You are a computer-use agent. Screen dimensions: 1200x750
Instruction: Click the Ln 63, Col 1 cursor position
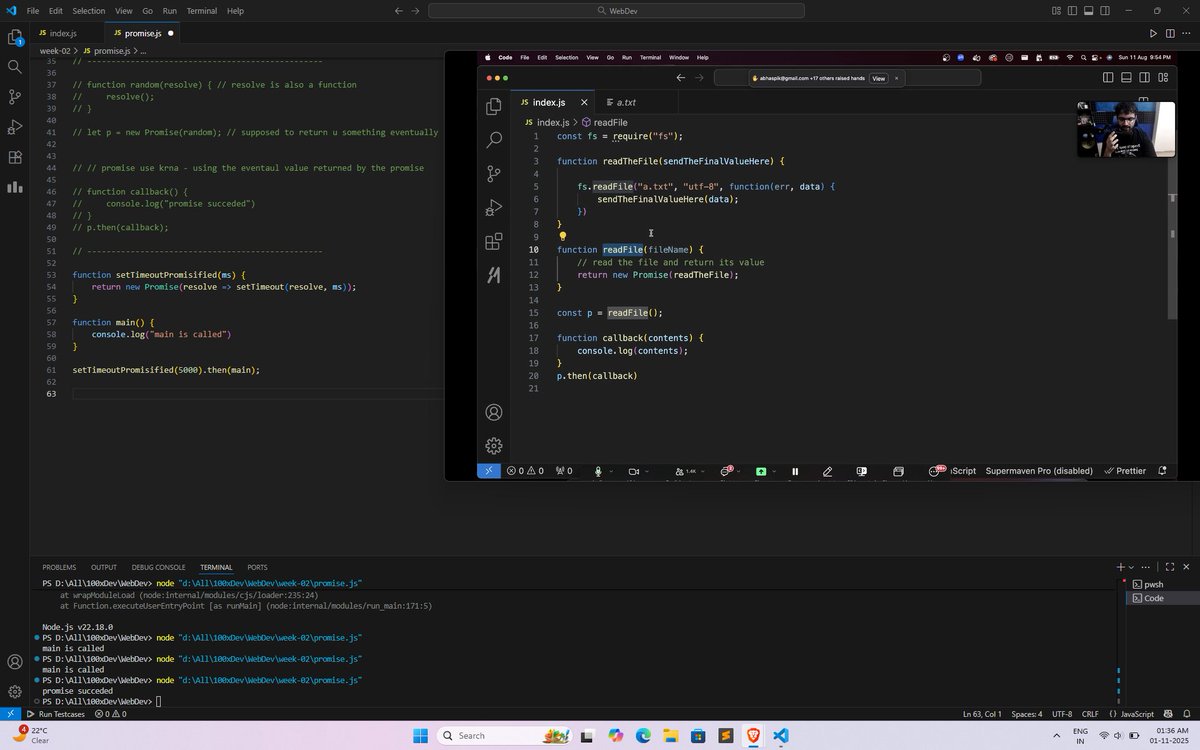[982, 714]
